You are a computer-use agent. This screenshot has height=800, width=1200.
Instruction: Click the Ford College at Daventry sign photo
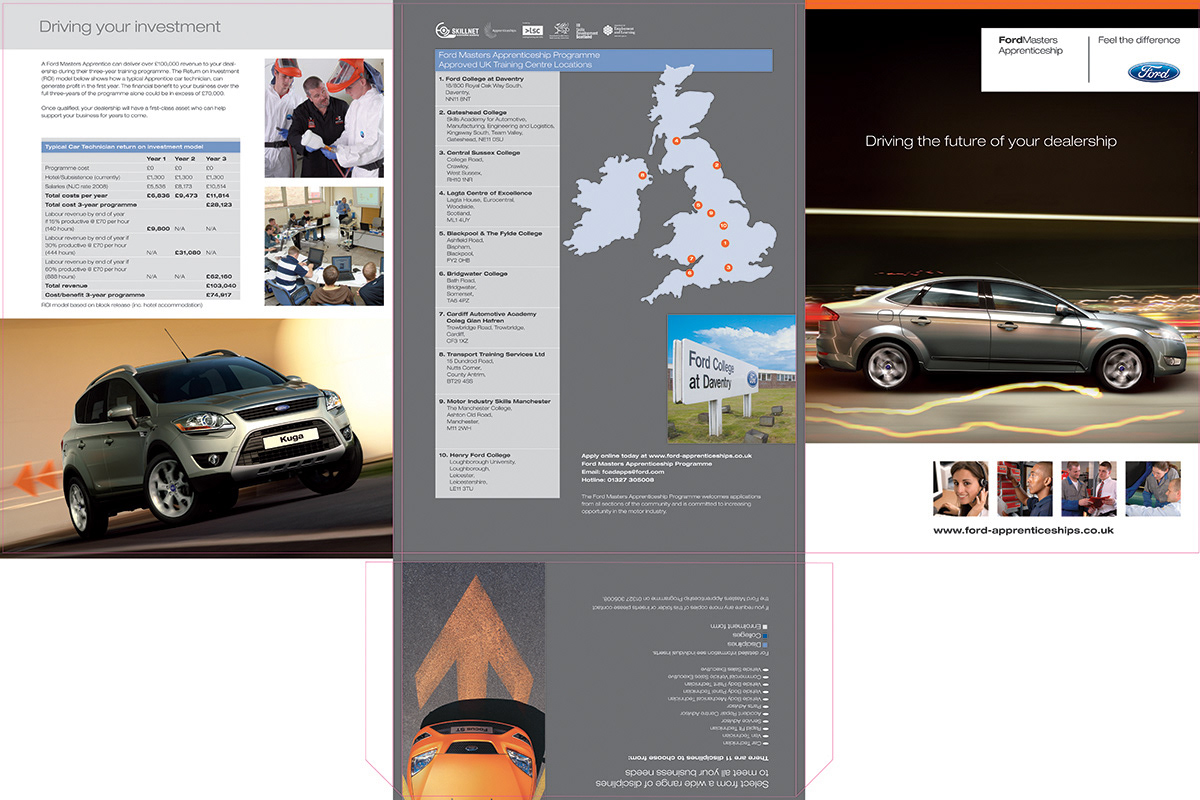tap(731, 379)
